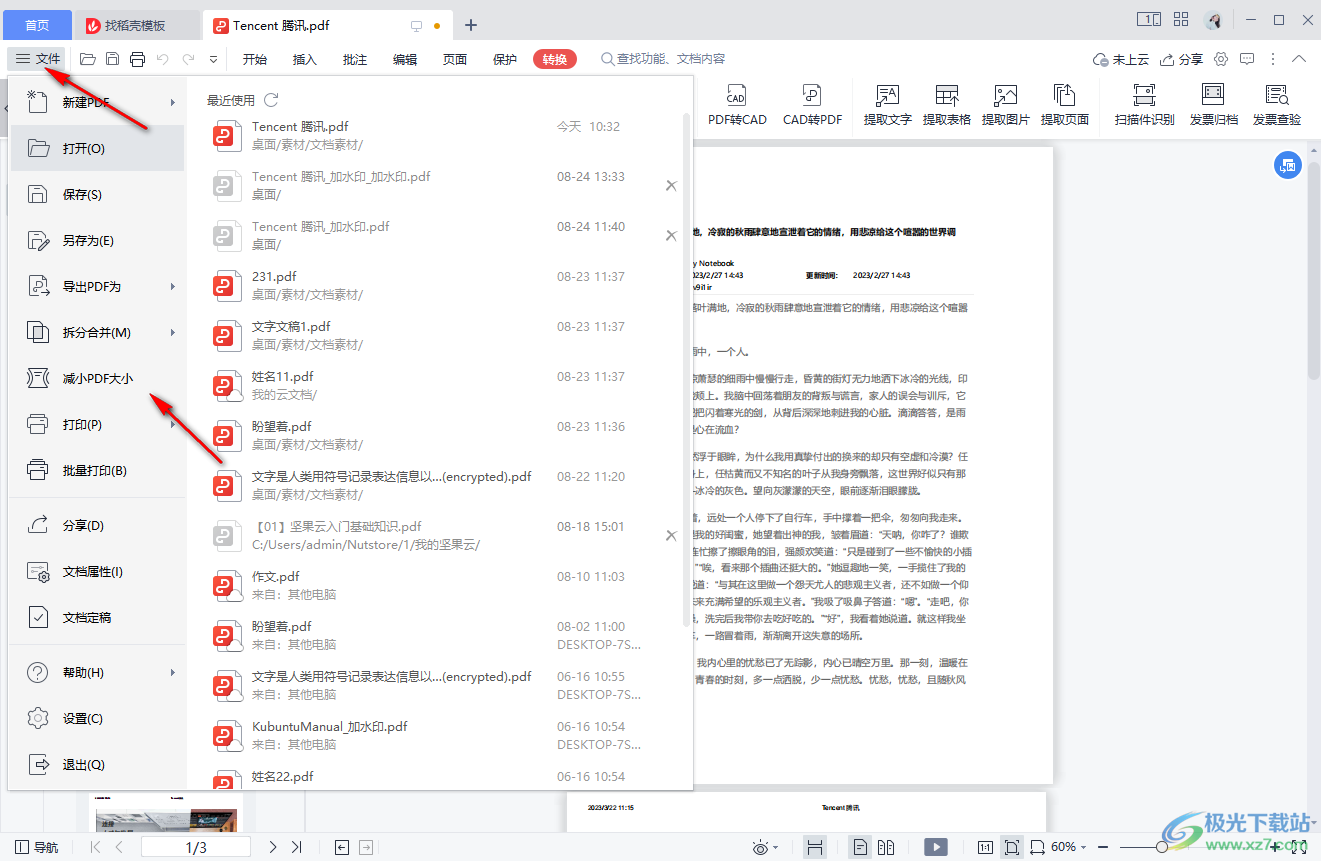Click the 提取图片 tool
This screenshot has height=861, width=1321.
(1005, 105)
